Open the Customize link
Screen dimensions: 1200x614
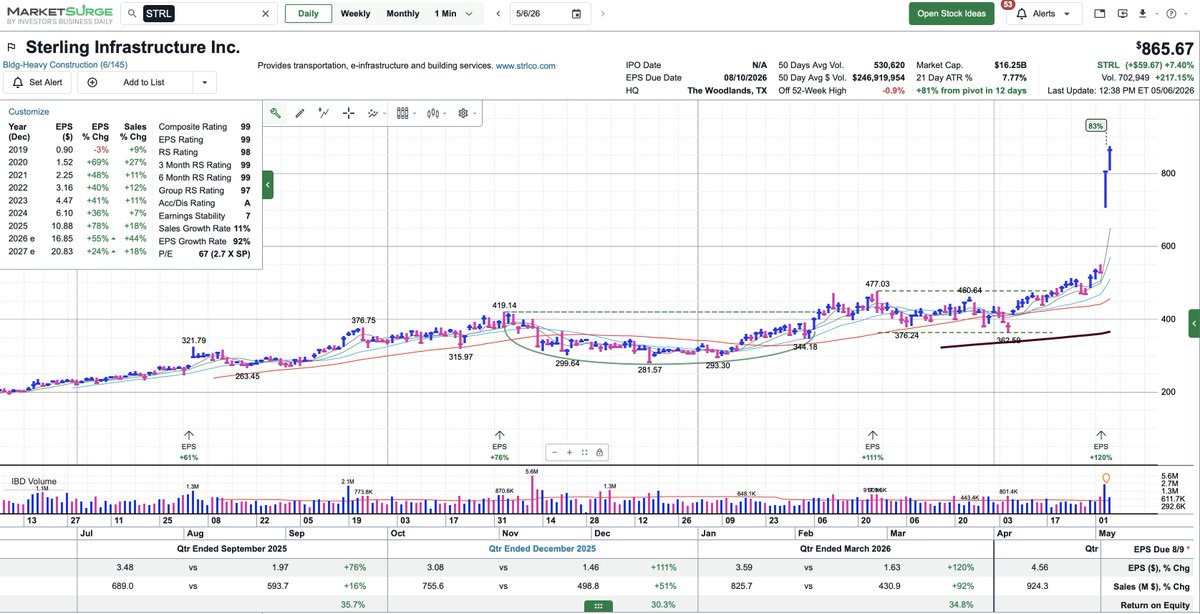click(x=28, y=112)
